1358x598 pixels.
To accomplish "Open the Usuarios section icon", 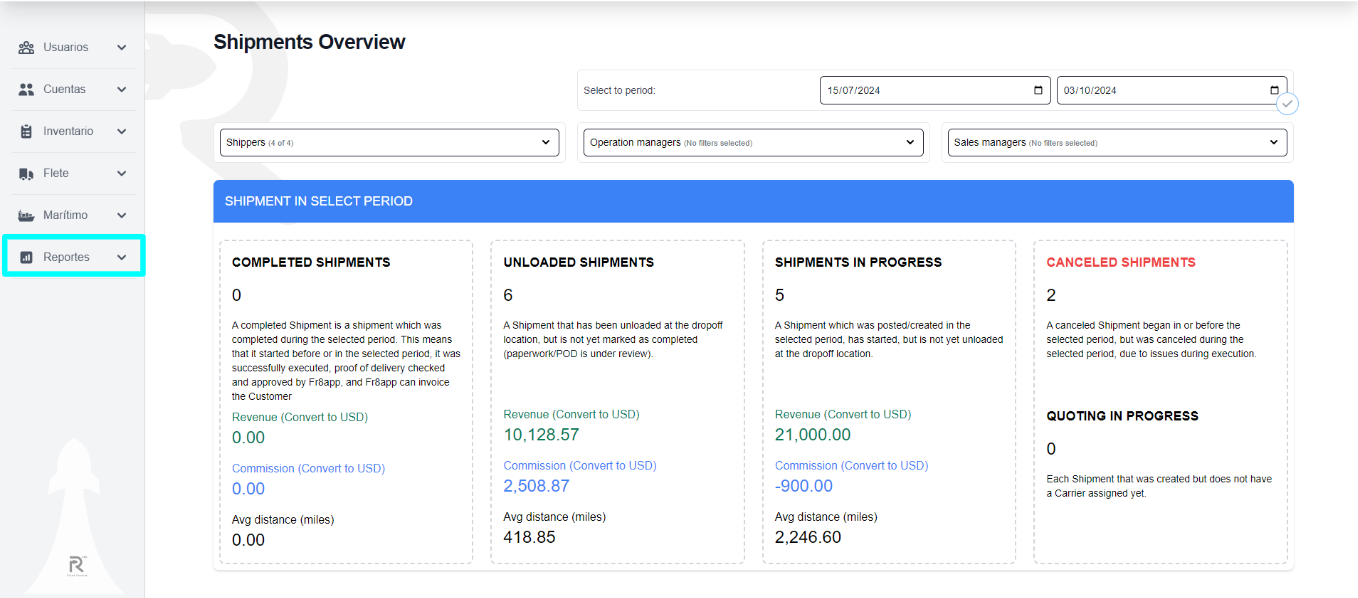I will click(x=24, y=46).
